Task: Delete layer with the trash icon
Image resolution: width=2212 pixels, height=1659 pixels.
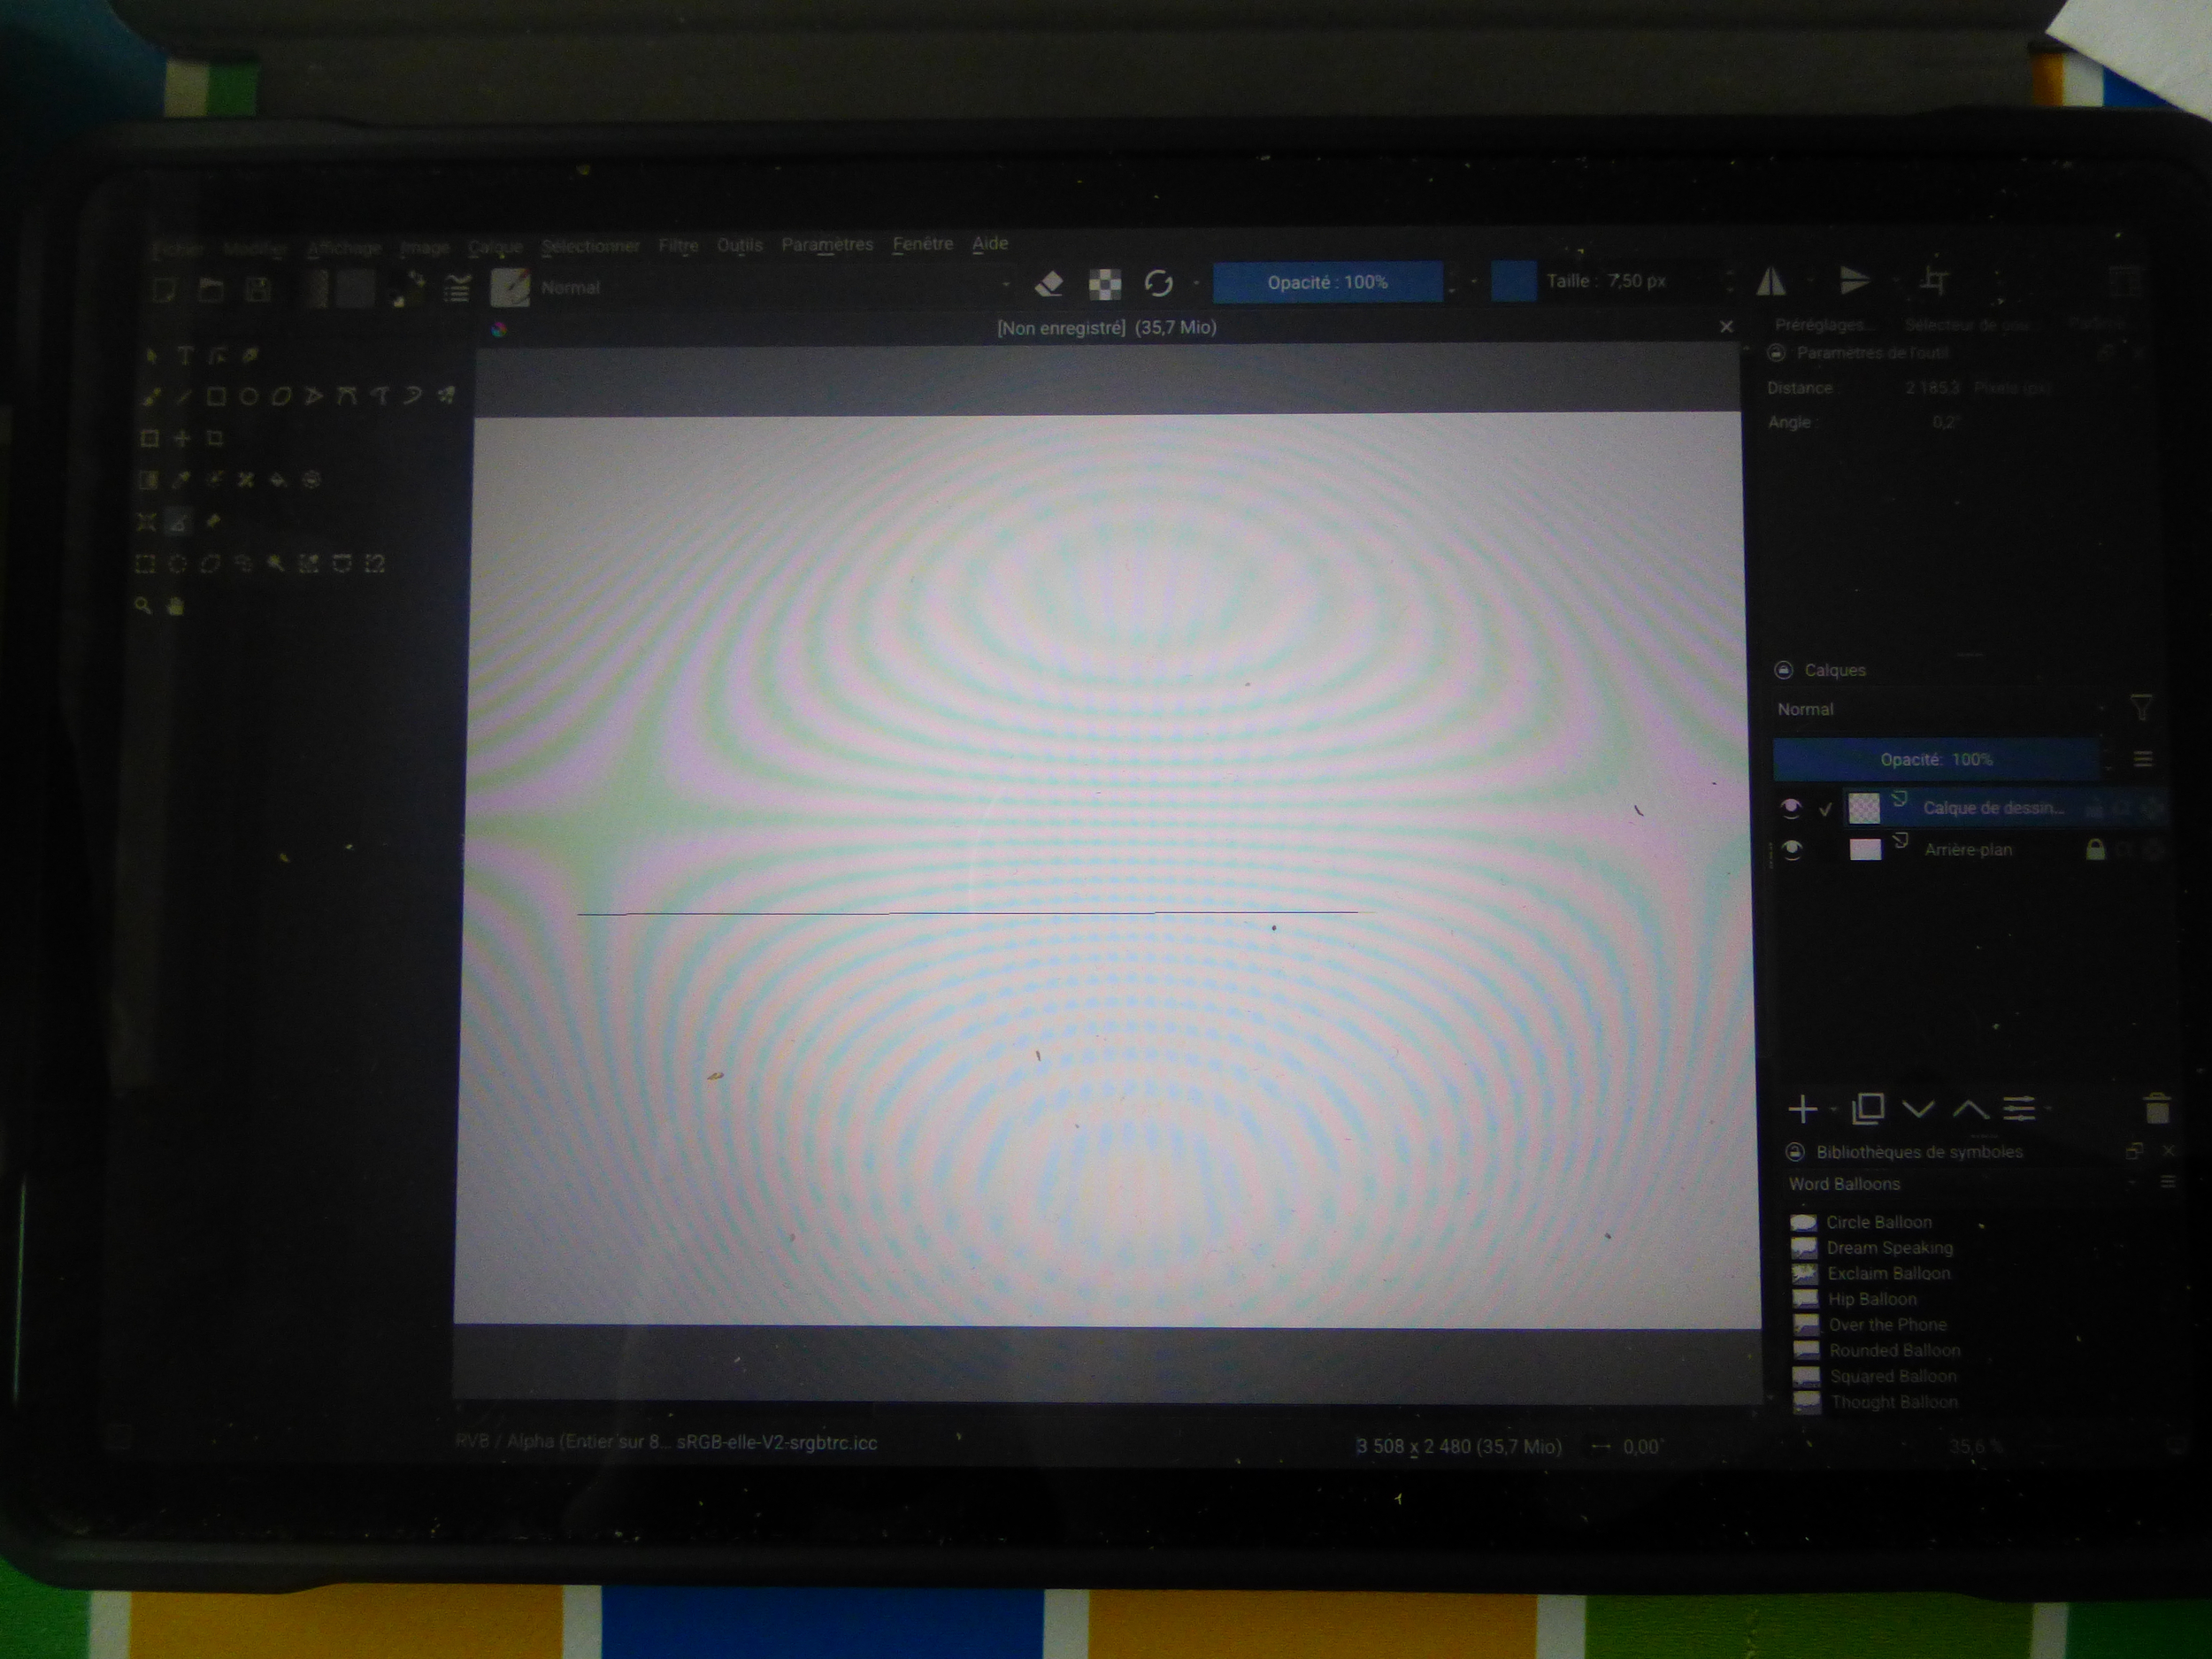Action: click(x=2157, y=1108)
